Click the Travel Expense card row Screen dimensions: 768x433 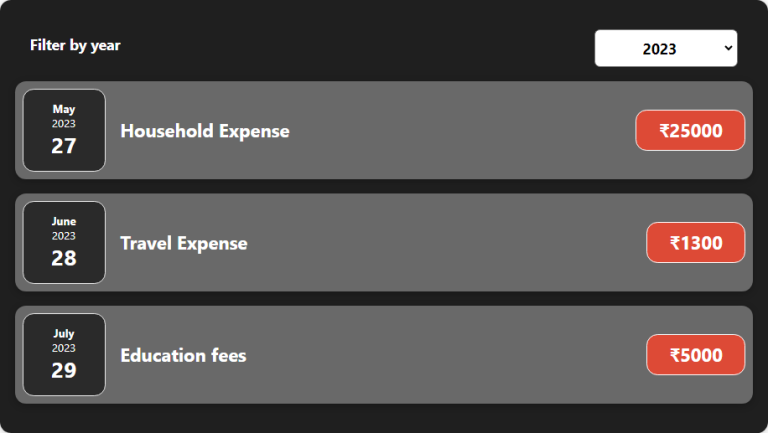[x=384, y=242]
